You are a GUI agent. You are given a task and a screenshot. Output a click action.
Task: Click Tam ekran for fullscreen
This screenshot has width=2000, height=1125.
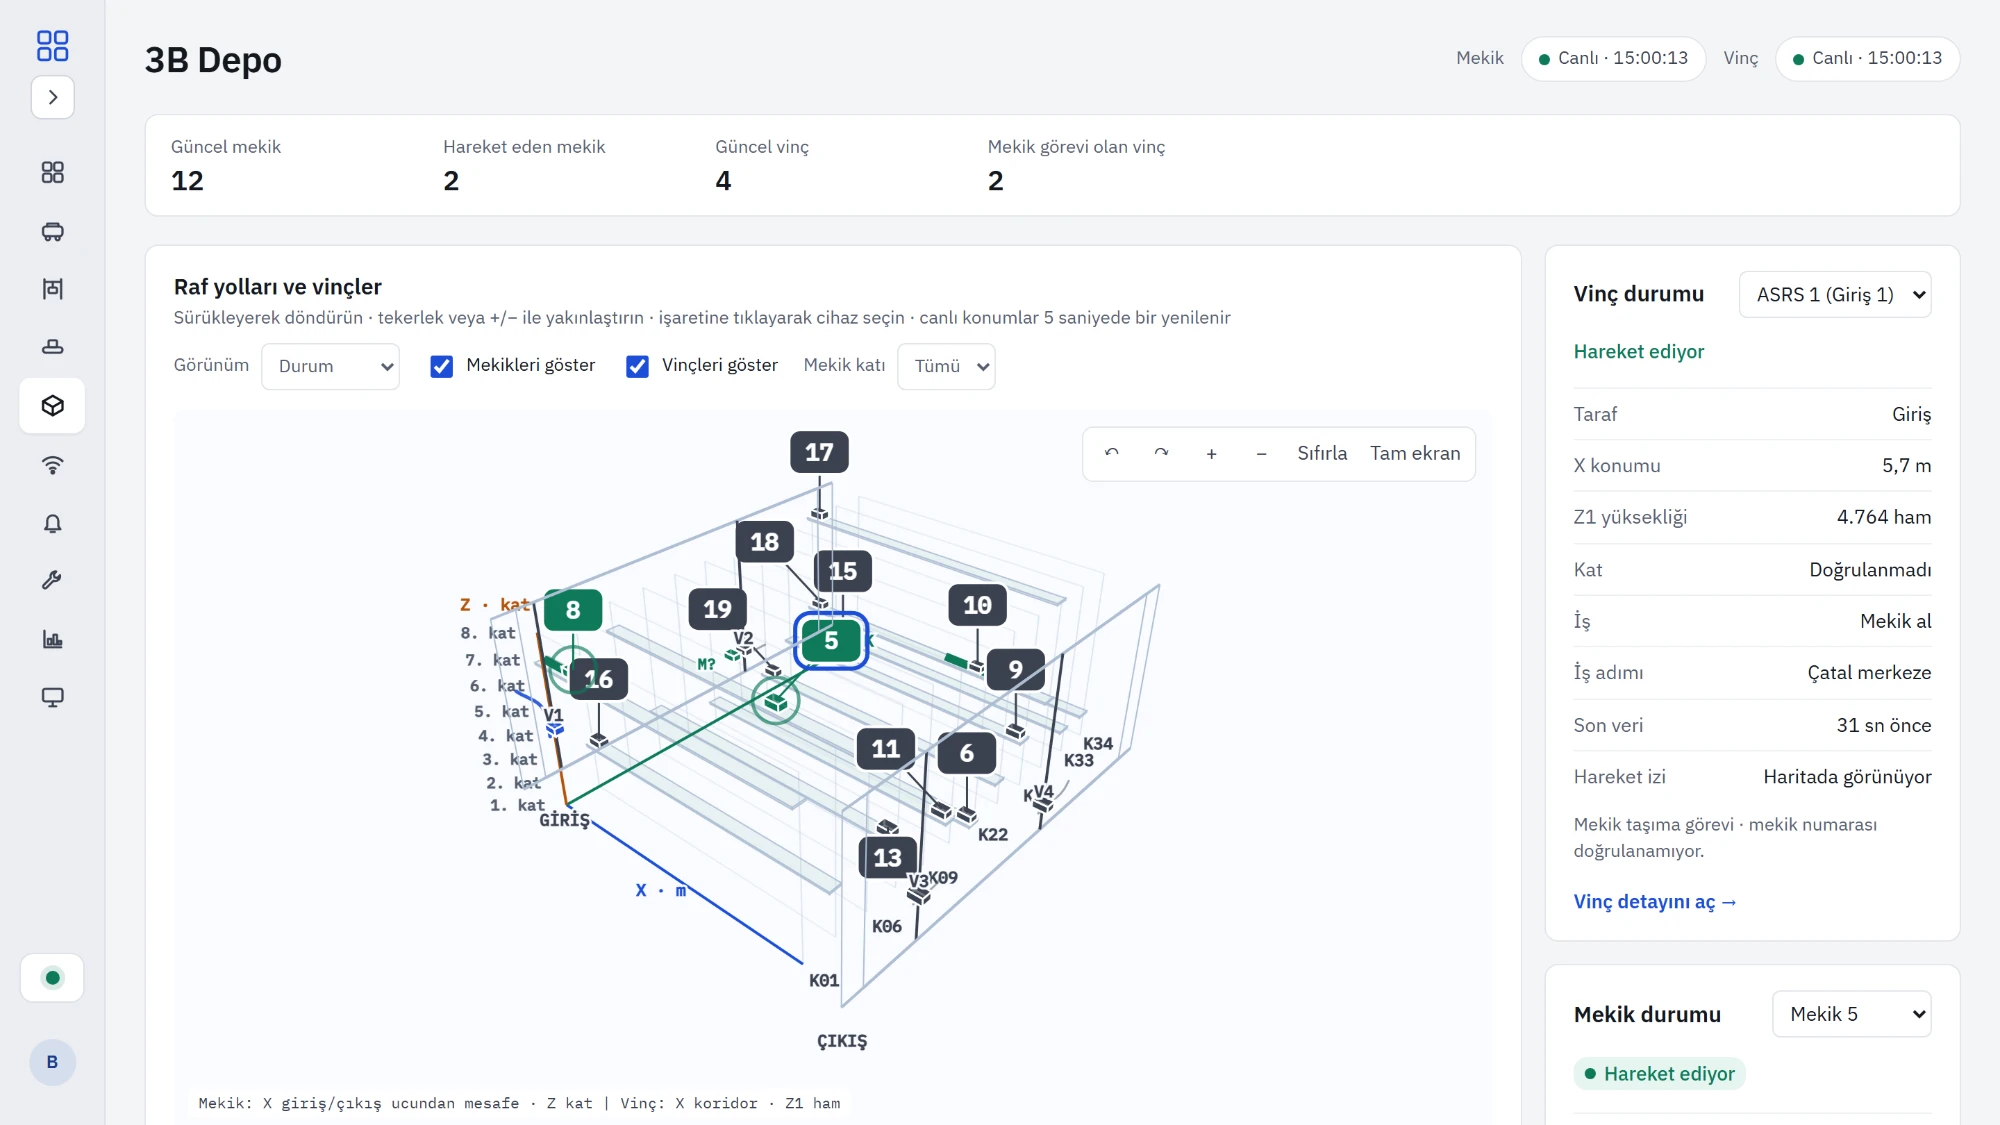pos(1415,453)
